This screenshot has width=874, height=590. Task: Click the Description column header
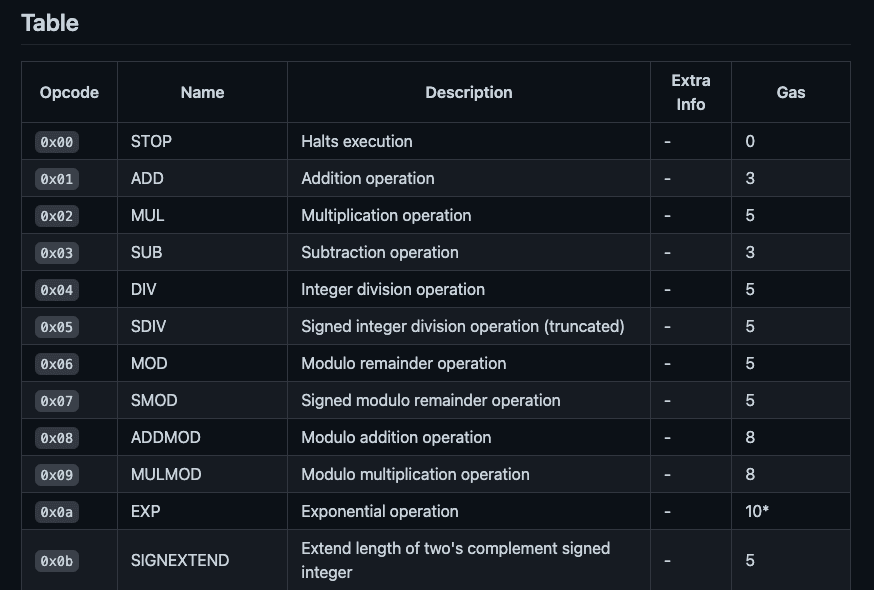pos(468,92)
